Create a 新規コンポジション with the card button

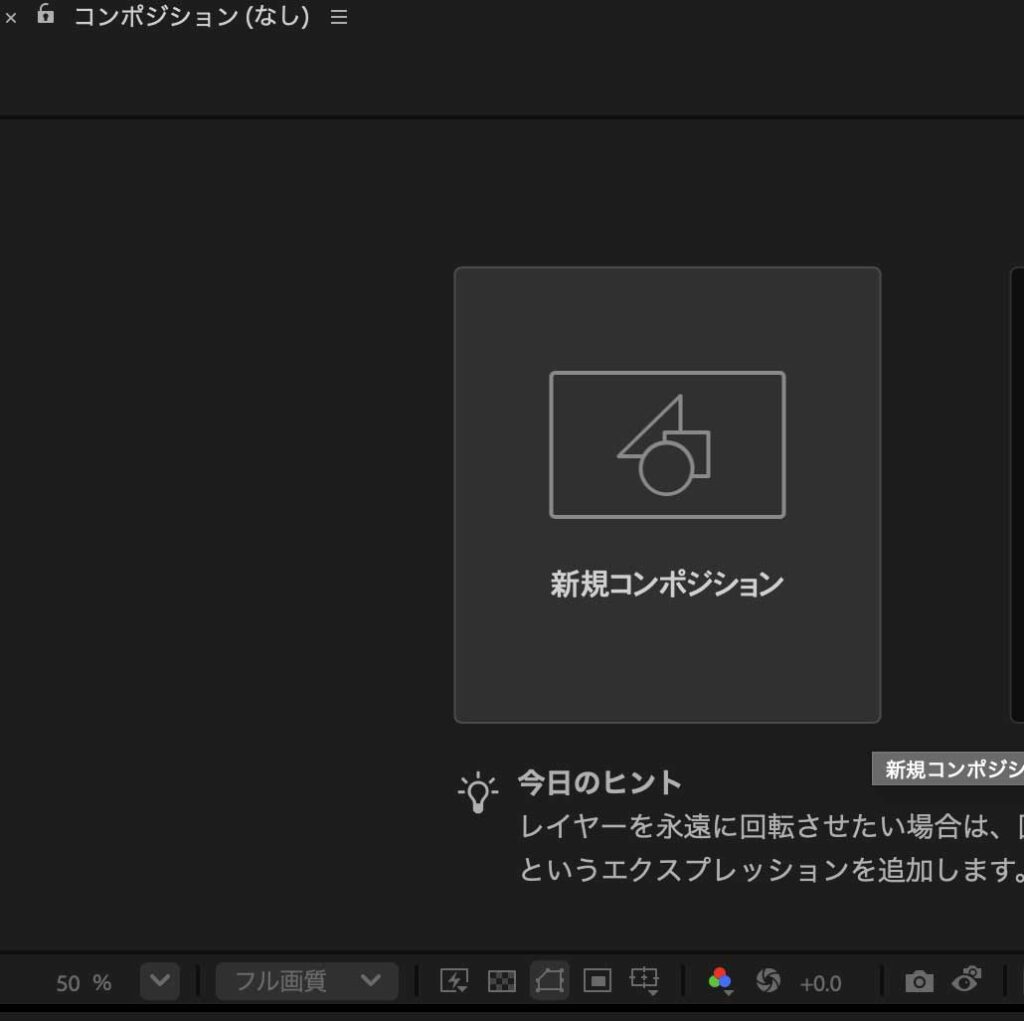(x=667, y=493)
